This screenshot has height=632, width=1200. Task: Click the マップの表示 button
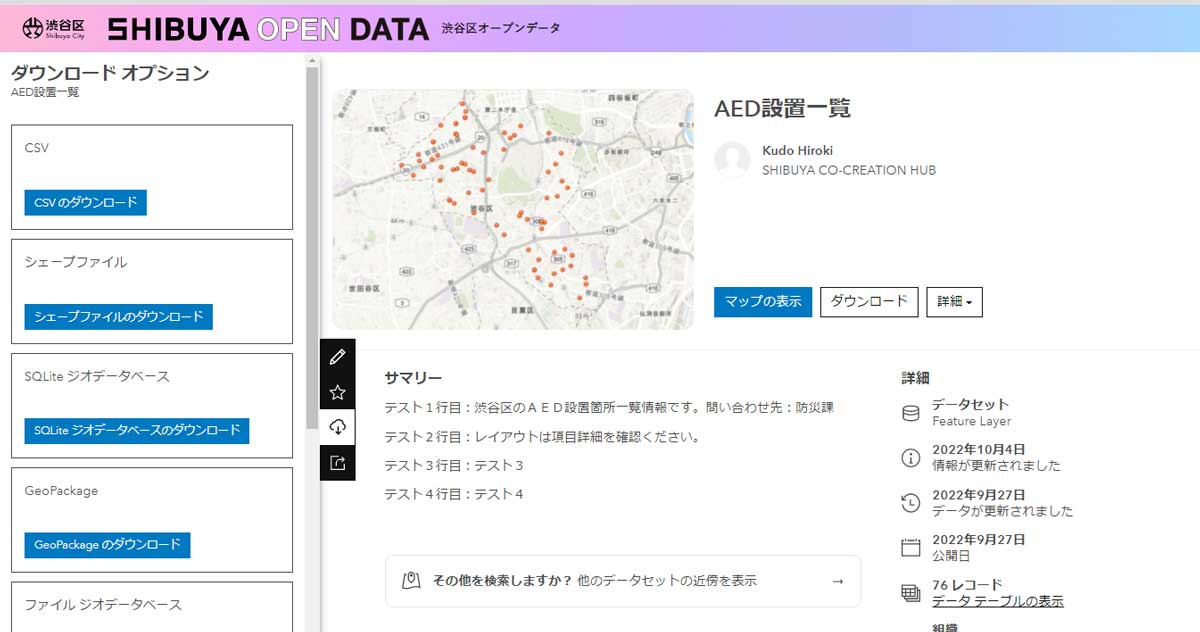[762, 300]
